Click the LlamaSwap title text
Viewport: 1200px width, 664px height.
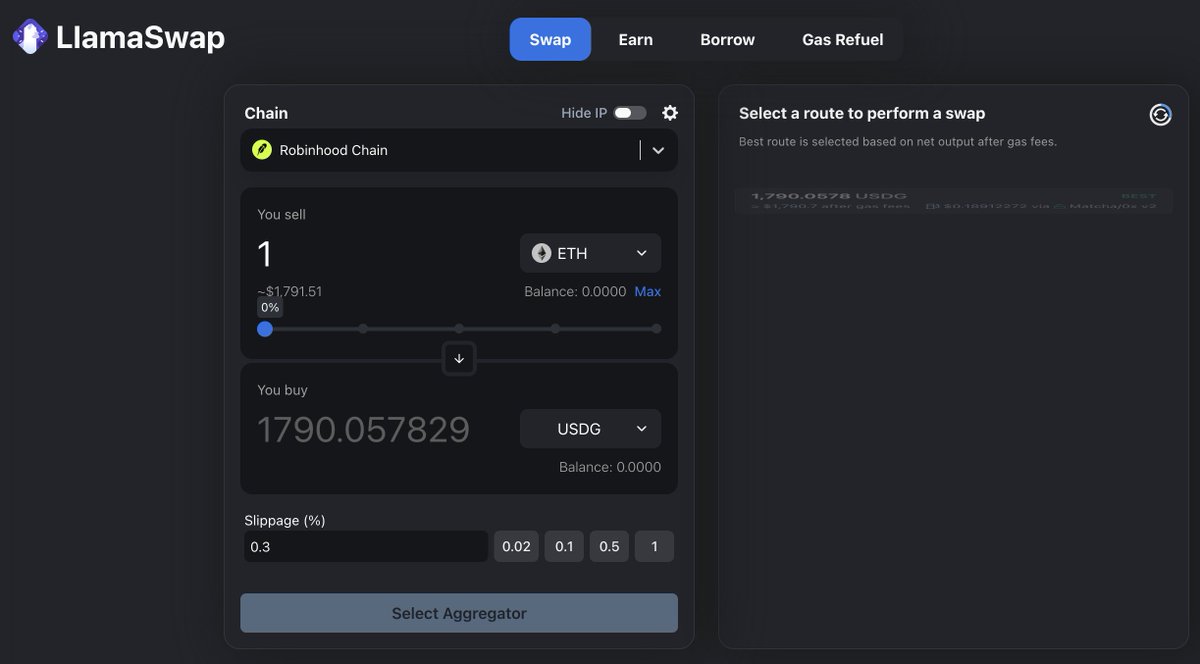point(140,38)
